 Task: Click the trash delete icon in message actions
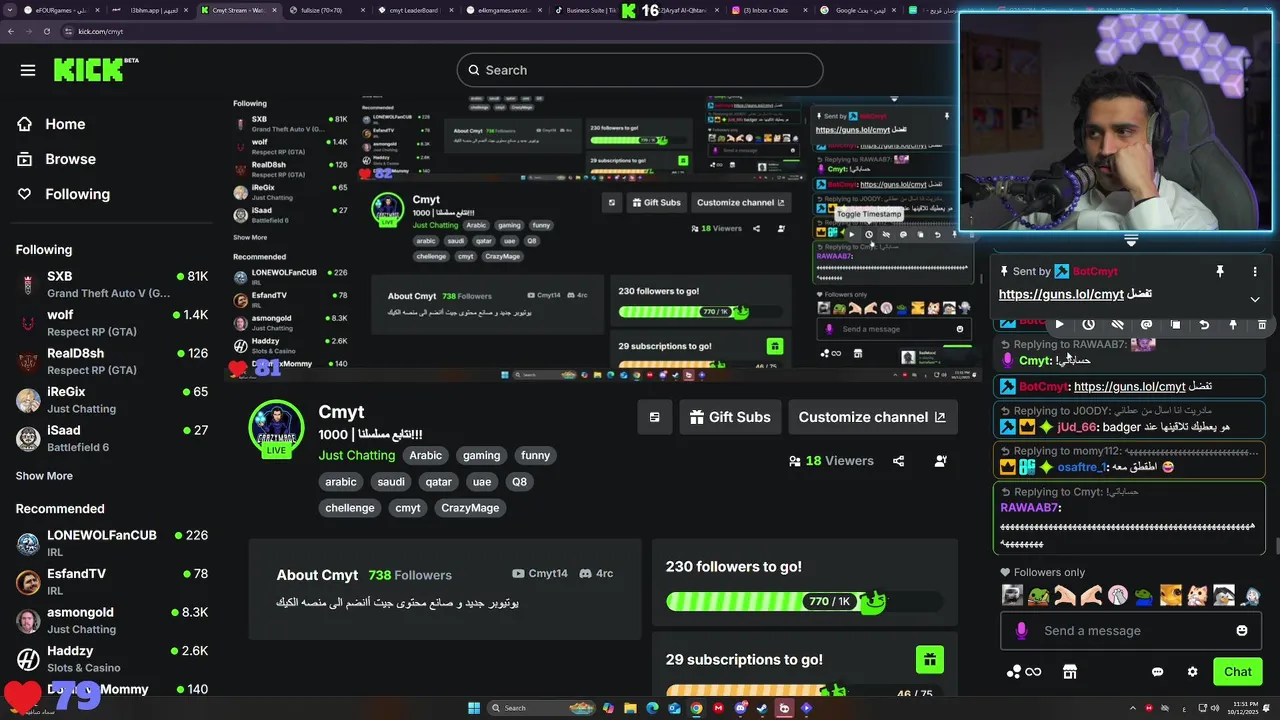pos(1262,324)
